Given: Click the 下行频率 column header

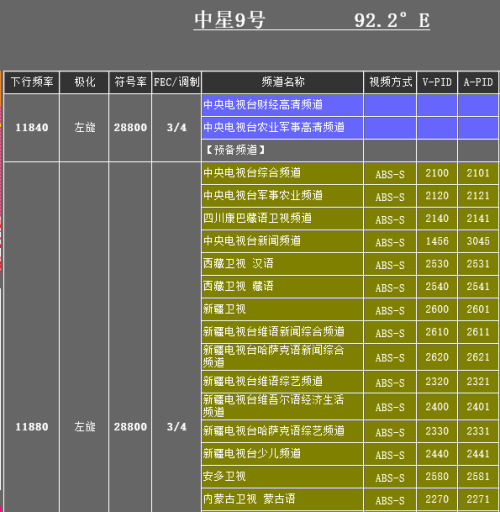Looking at the screenshot, I should 32,82.
